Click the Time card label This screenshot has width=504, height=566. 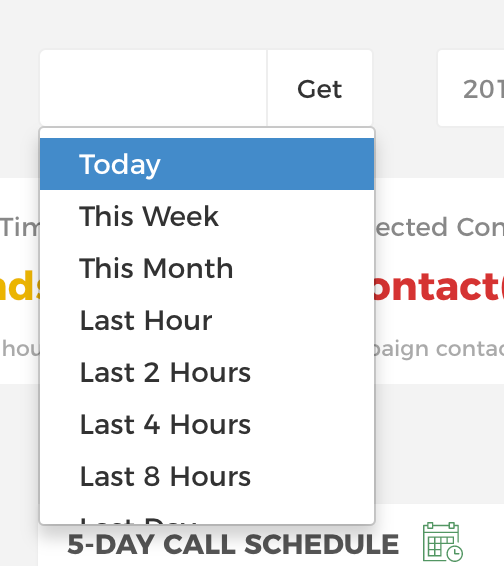click(x=20, y=227)
